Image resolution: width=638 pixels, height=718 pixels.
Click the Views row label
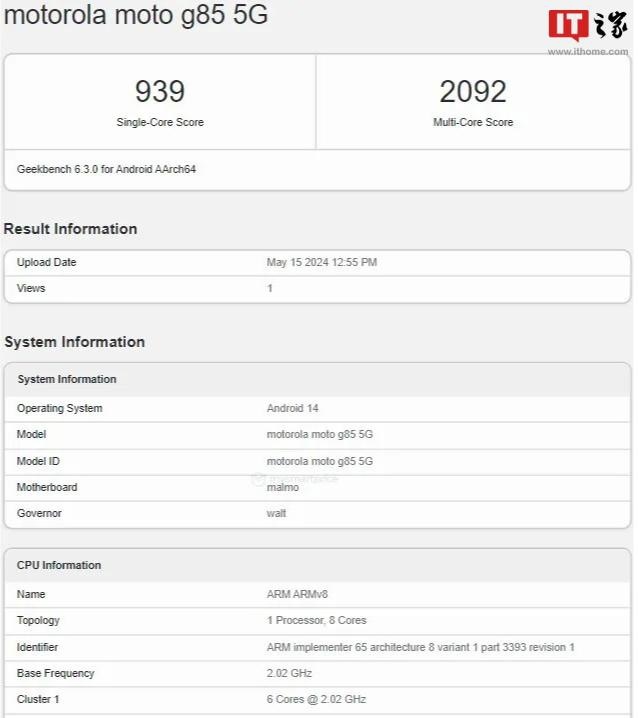click(x=31, y=288)
